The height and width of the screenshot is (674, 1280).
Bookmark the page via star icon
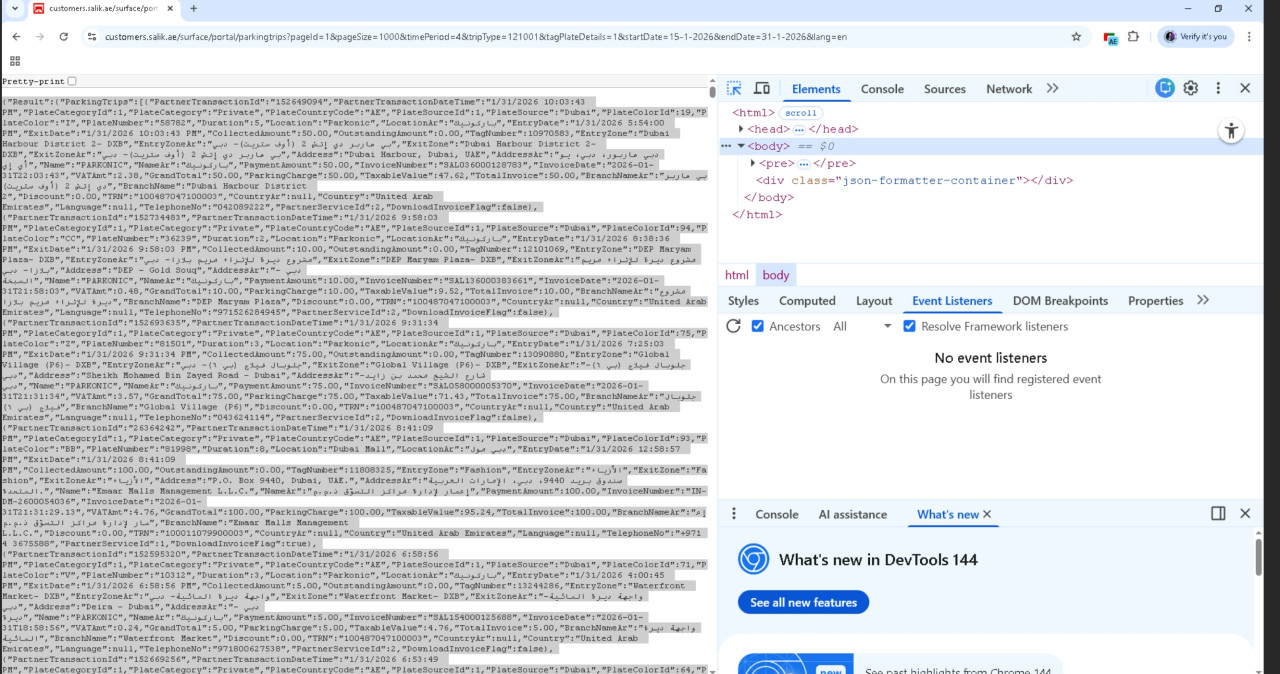(x=1076, y=36)
